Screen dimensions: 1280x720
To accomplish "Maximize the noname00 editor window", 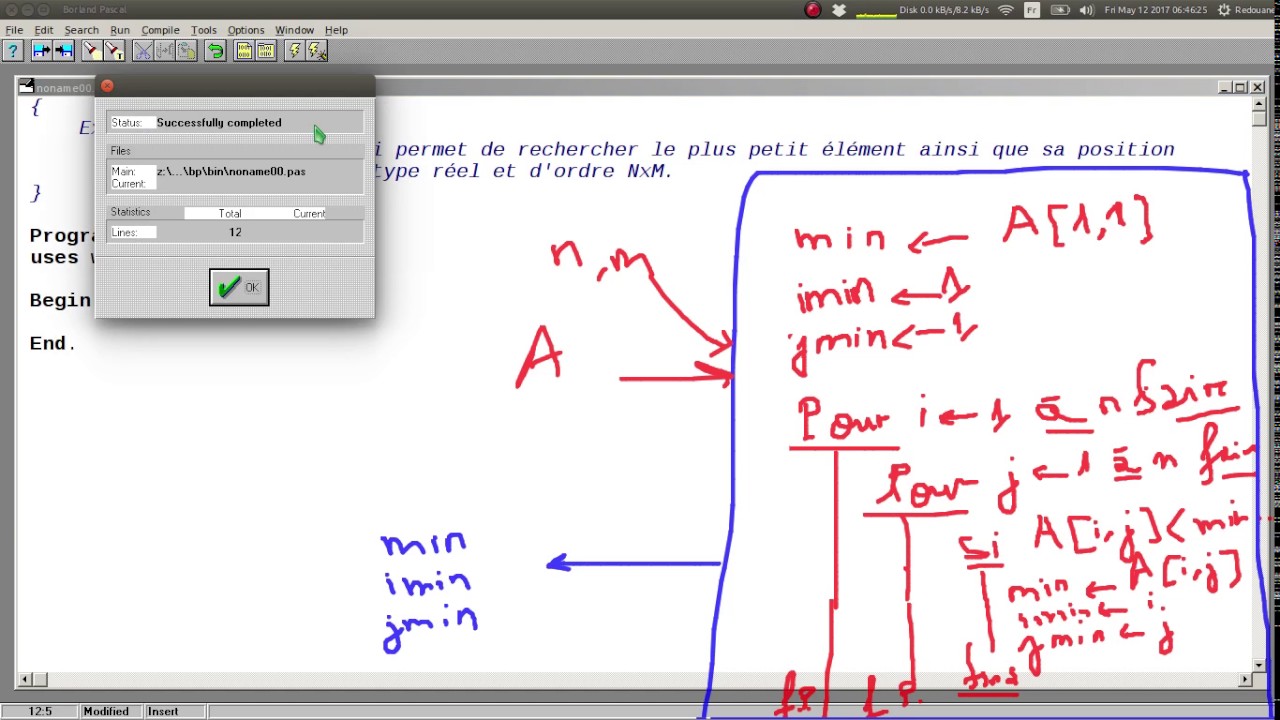I will pos(1240,88).
